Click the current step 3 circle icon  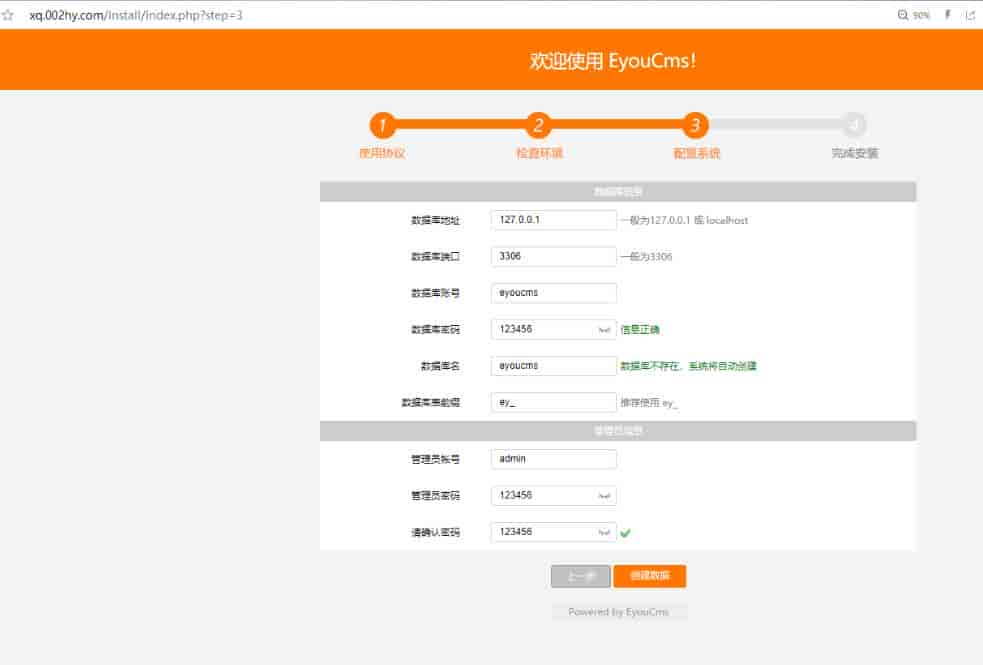[x=696, y=127]
